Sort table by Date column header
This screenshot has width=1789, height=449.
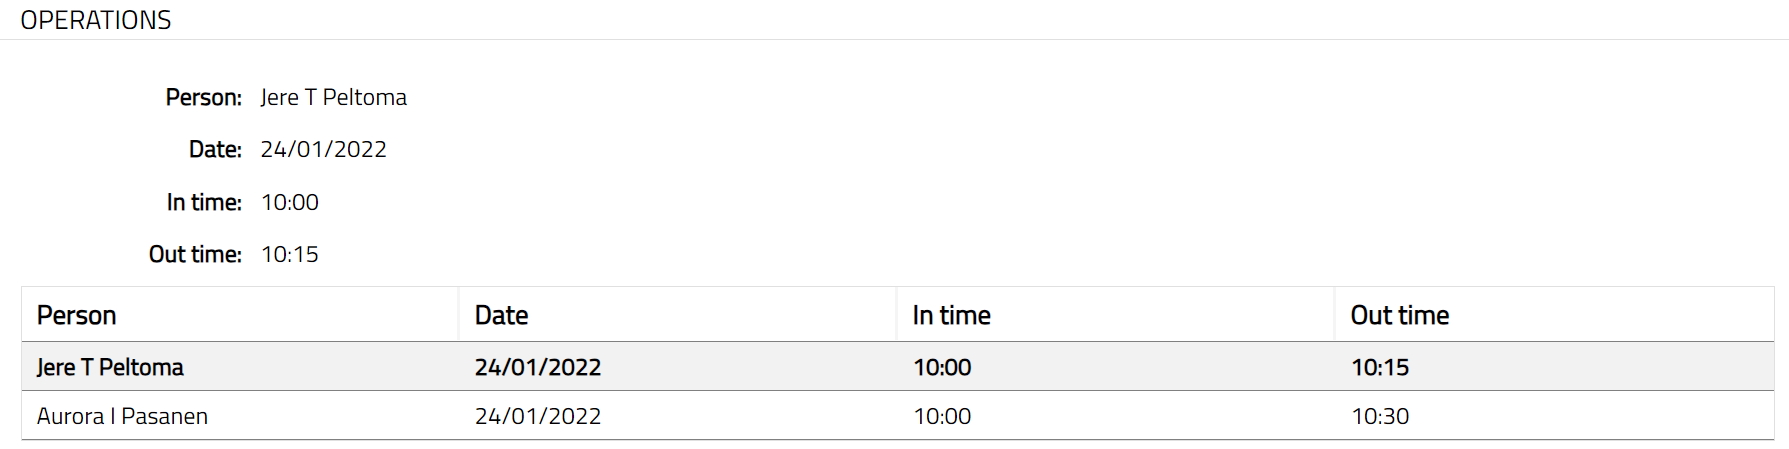click(x=501, y=316)
